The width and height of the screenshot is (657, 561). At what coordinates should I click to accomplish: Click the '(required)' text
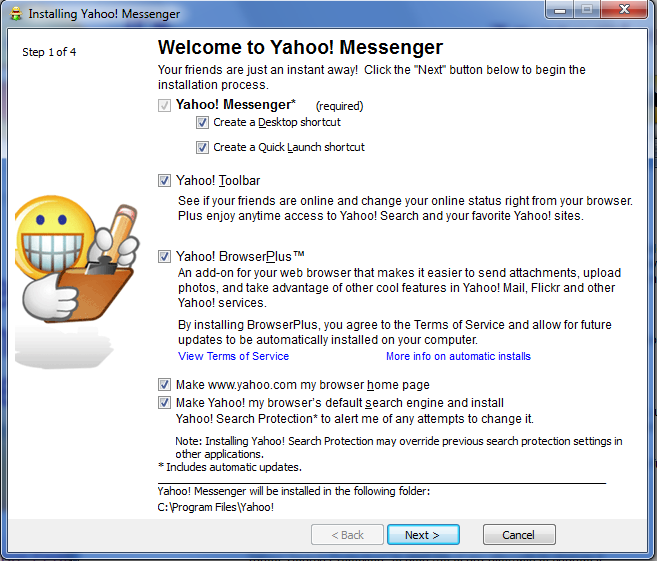point(339,106)
